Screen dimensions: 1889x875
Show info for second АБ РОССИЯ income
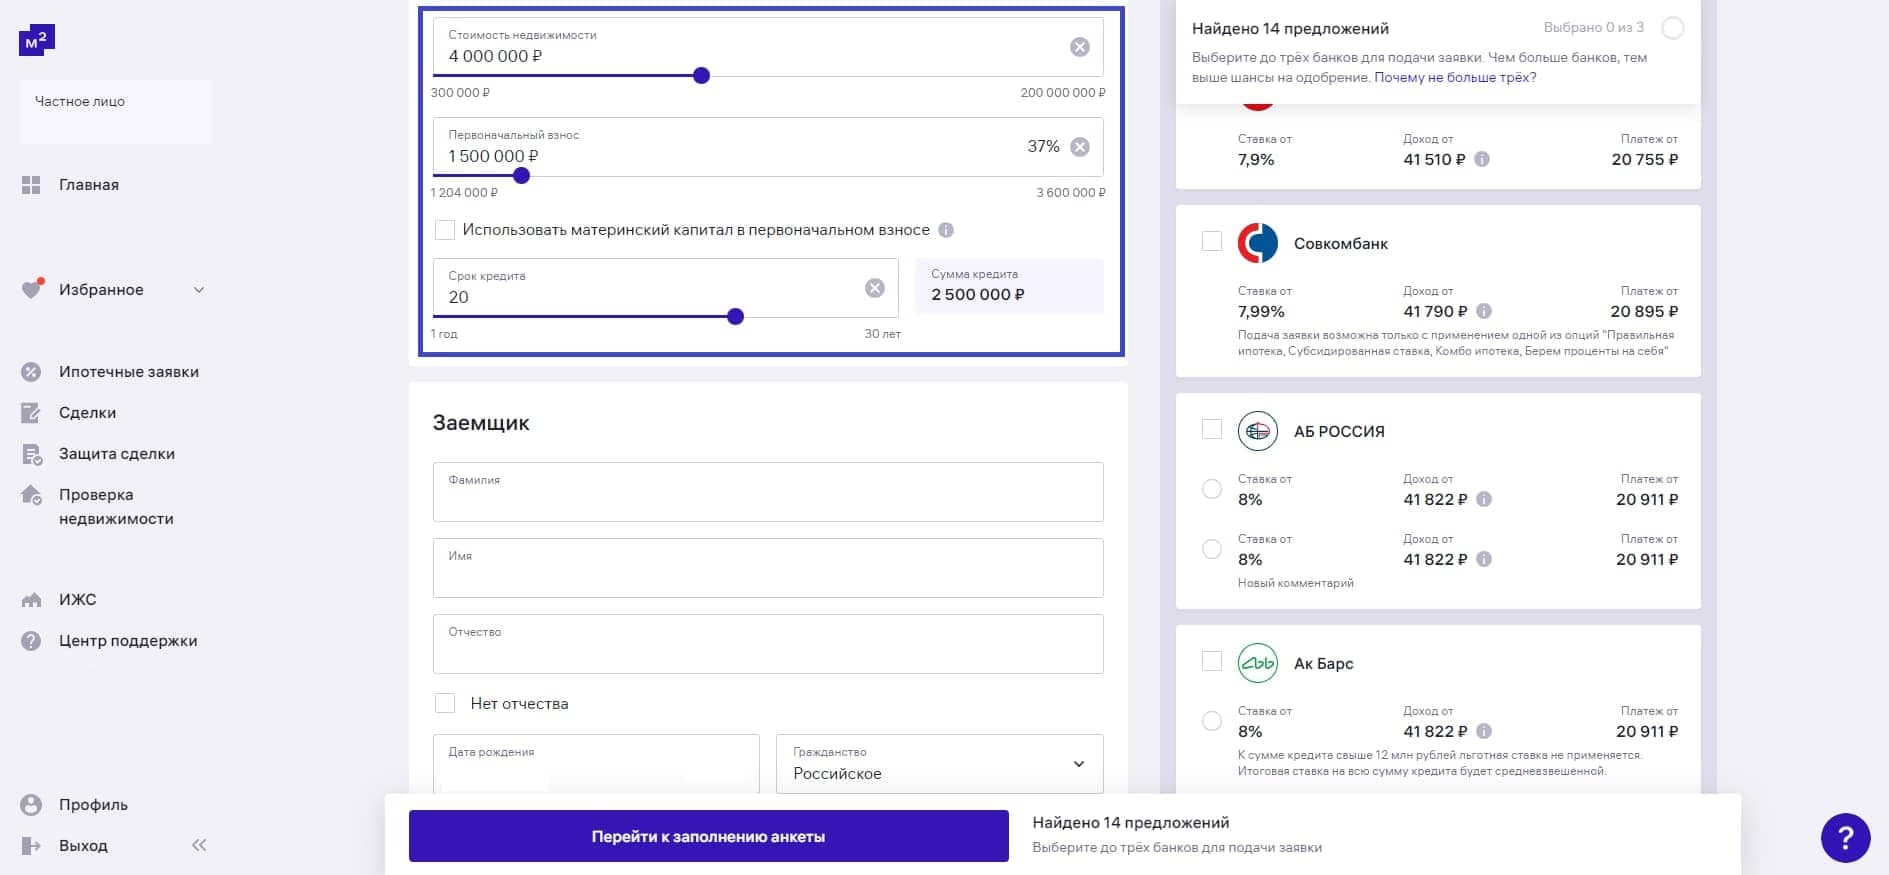(1484, 559)
